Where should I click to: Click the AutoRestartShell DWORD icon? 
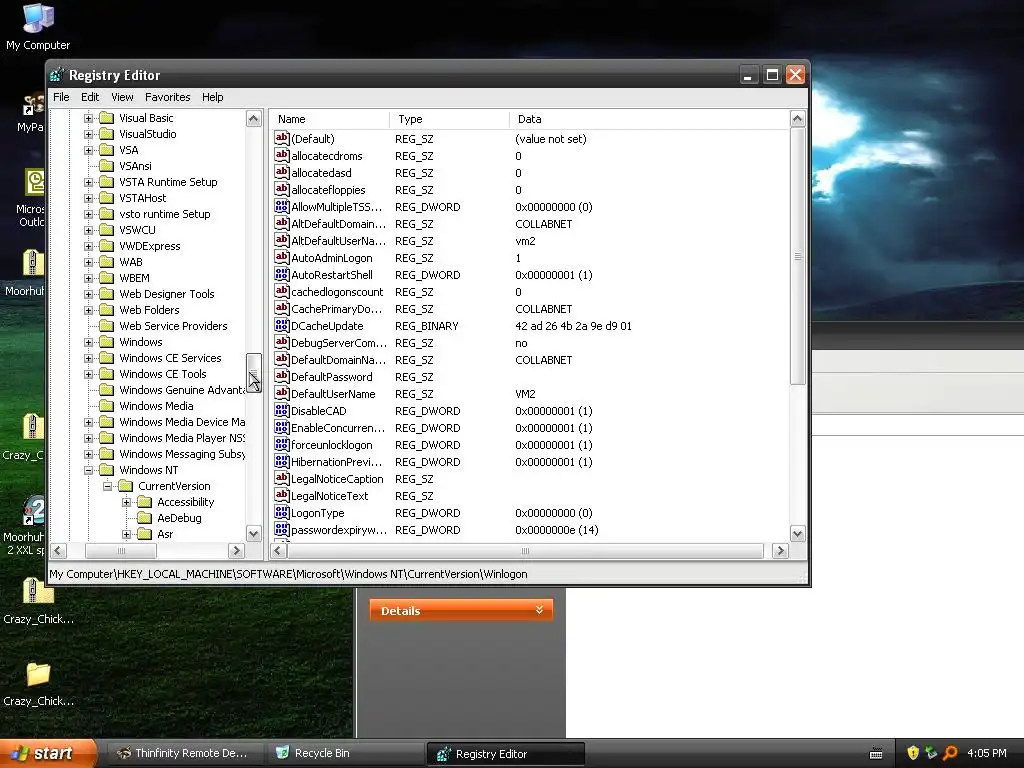point(281,274)
